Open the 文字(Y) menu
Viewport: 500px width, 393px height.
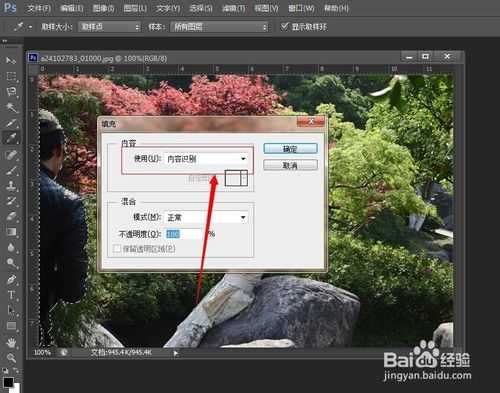pyautogui.click(x=168, y=8)
